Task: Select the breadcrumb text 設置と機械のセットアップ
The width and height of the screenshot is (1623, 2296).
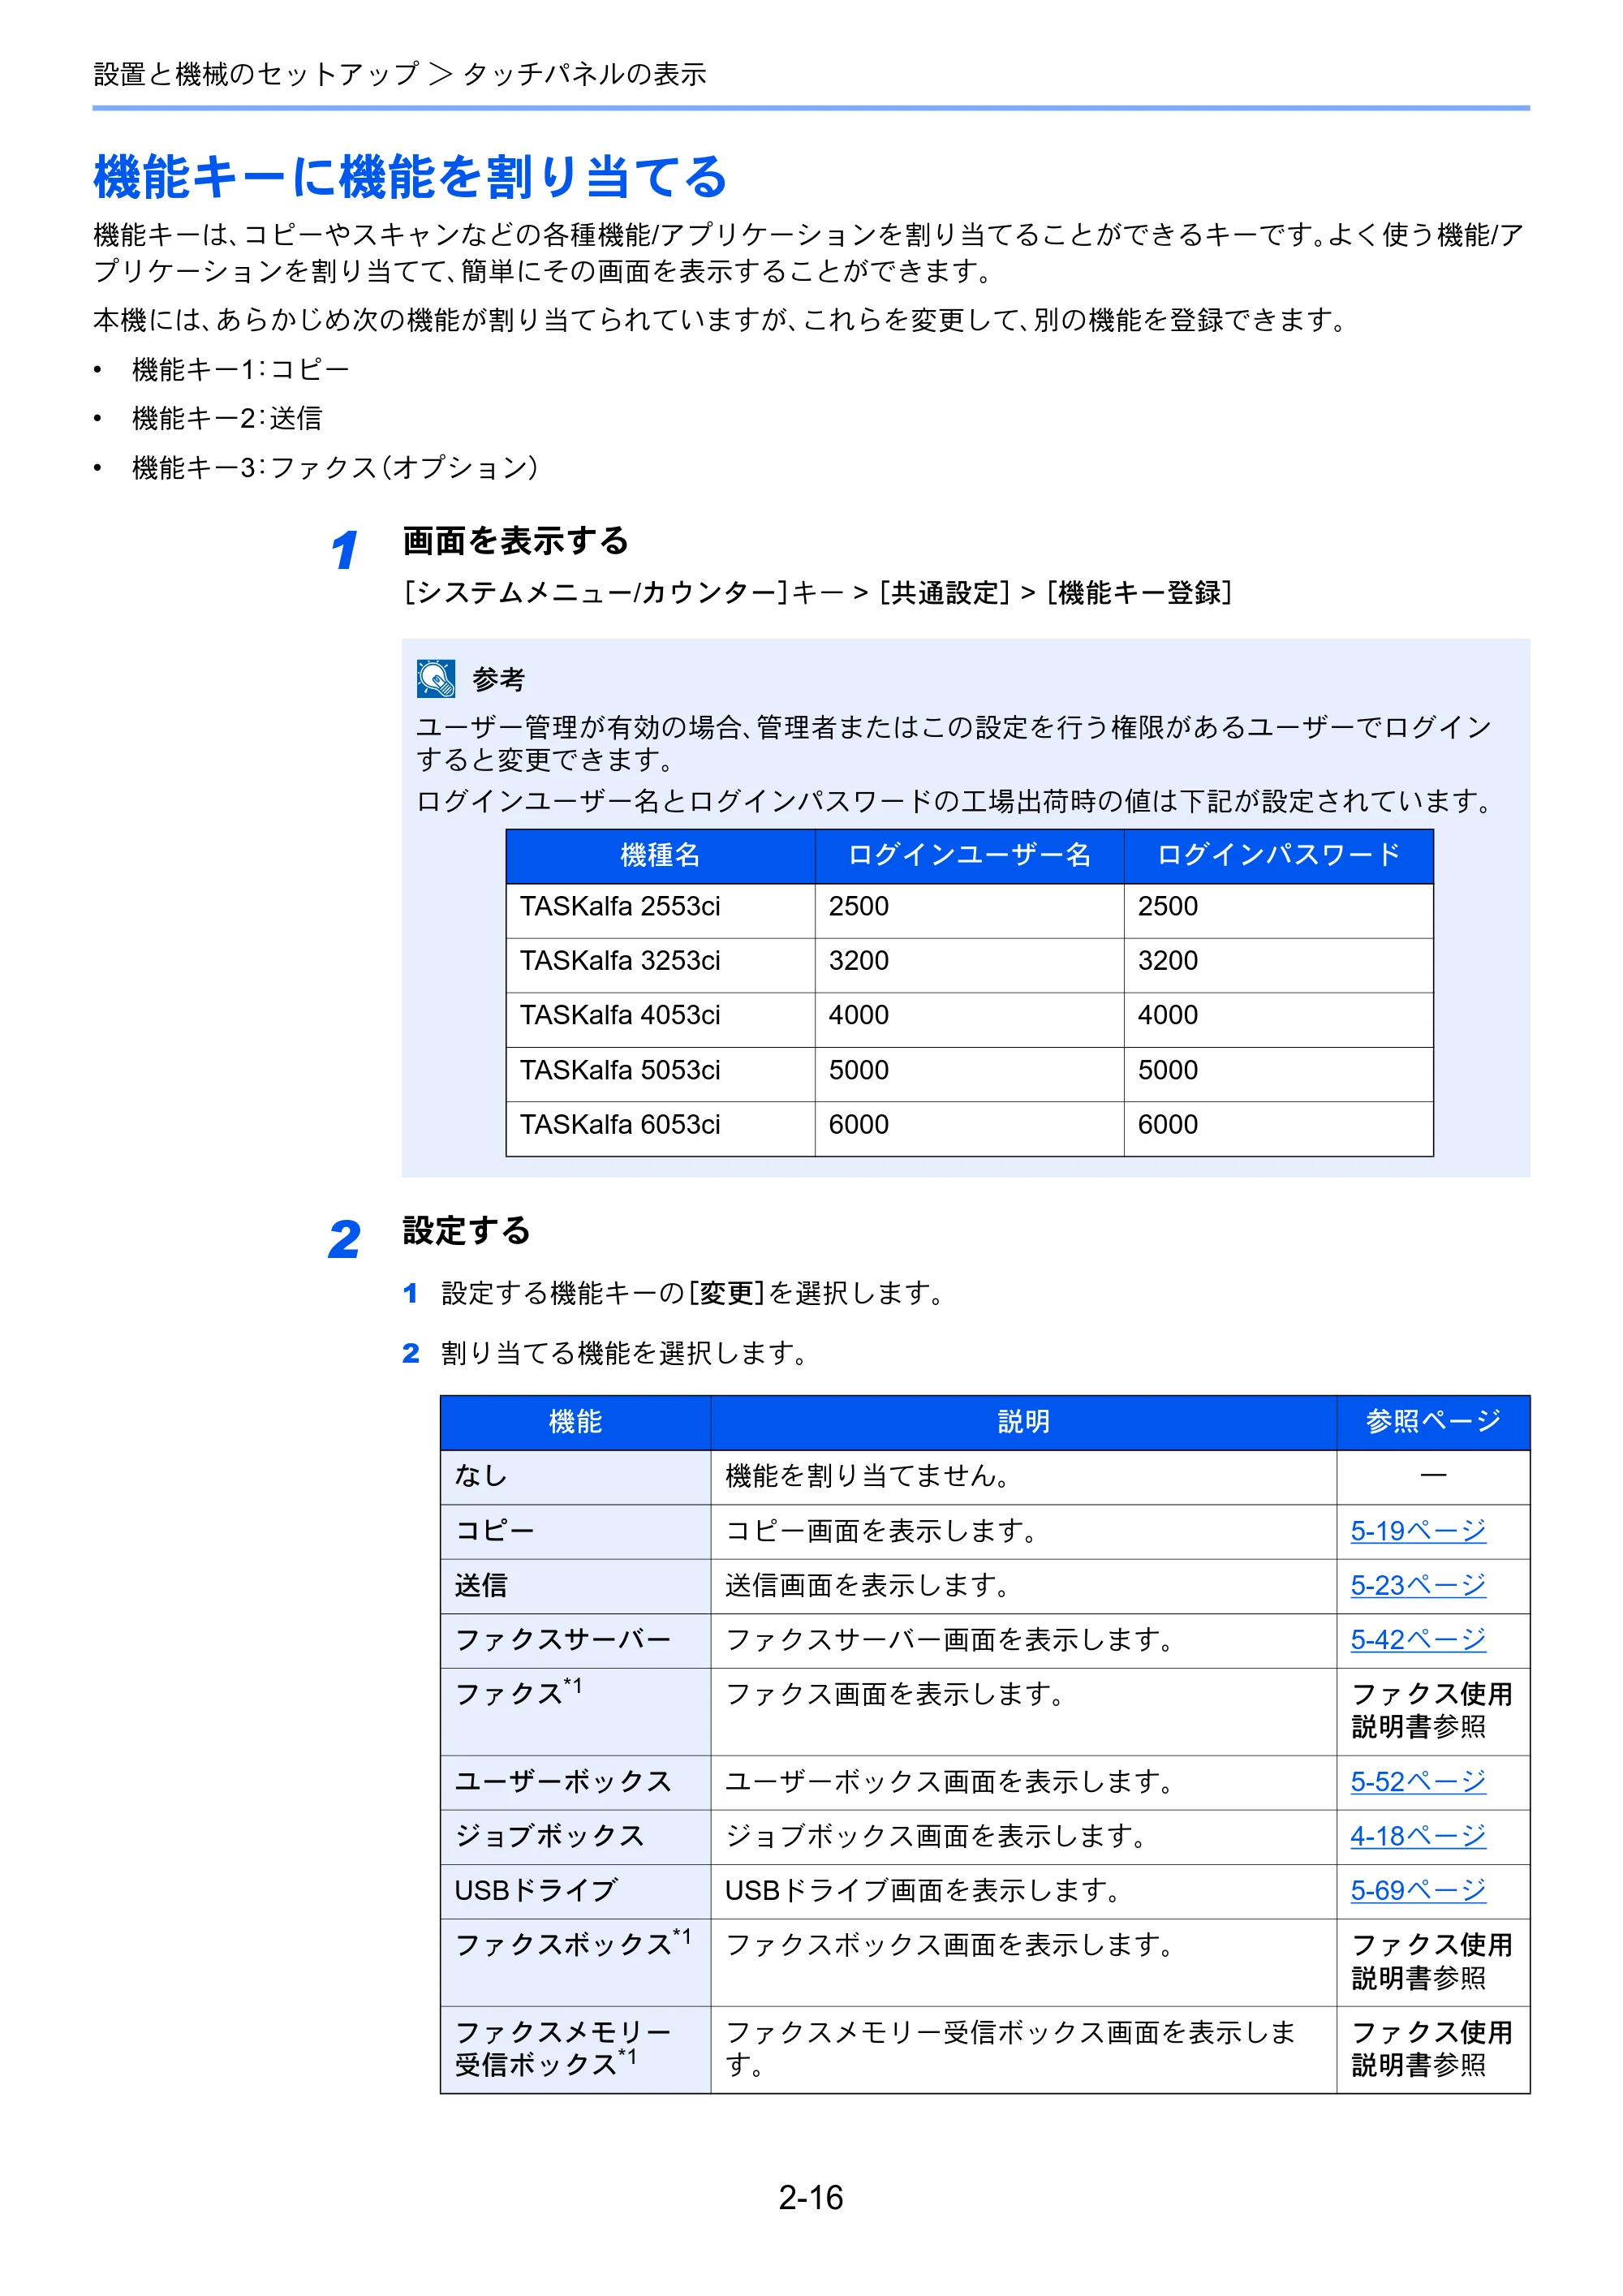Action: point(256,74)
